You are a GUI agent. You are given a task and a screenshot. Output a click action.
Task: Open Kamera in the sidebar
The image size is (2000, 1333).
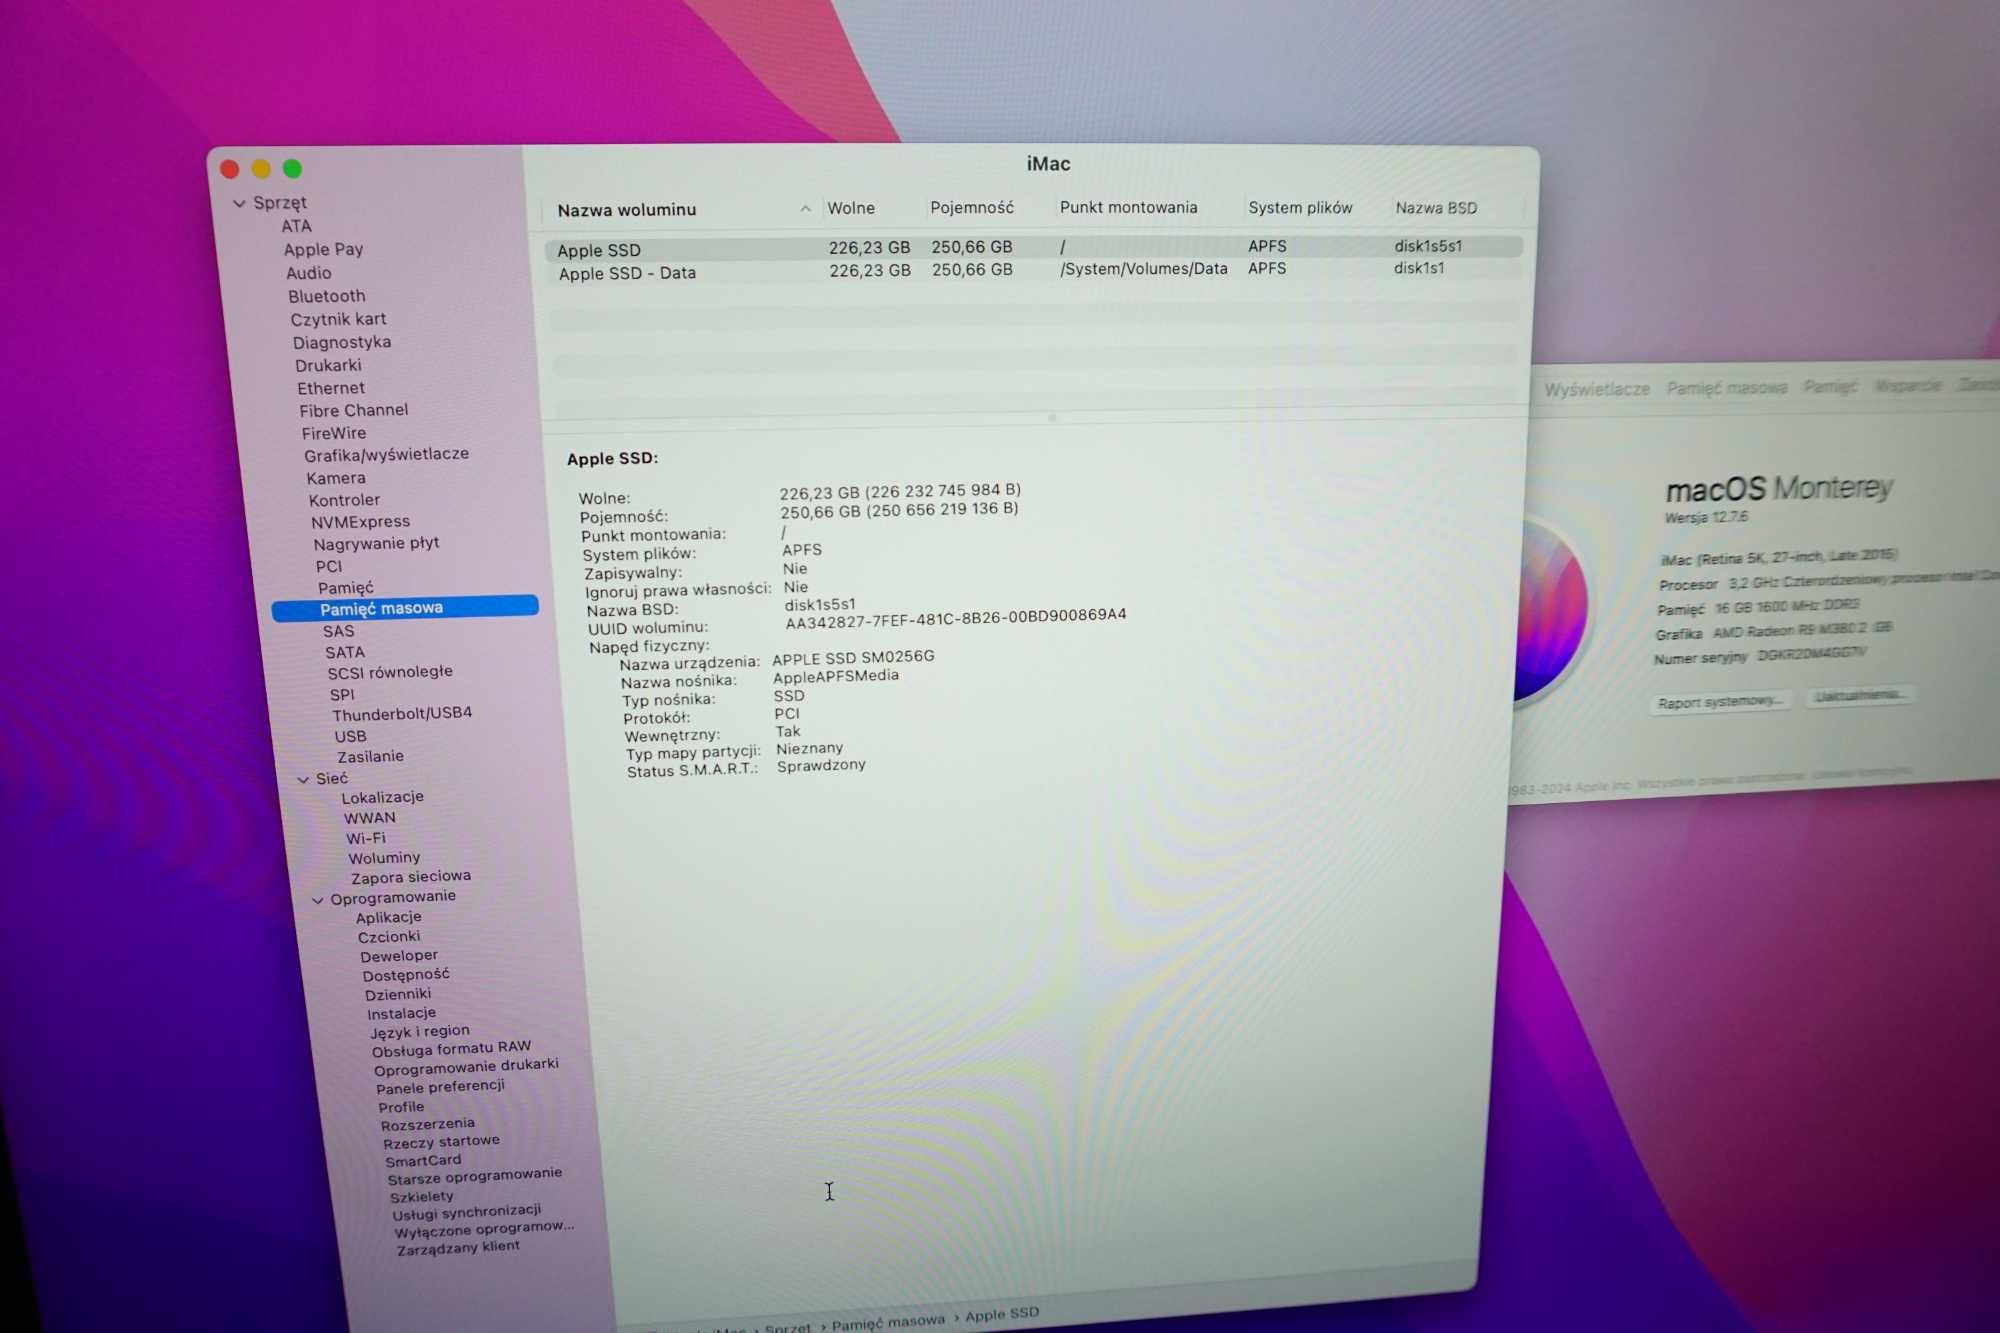(x=336, y=478)
